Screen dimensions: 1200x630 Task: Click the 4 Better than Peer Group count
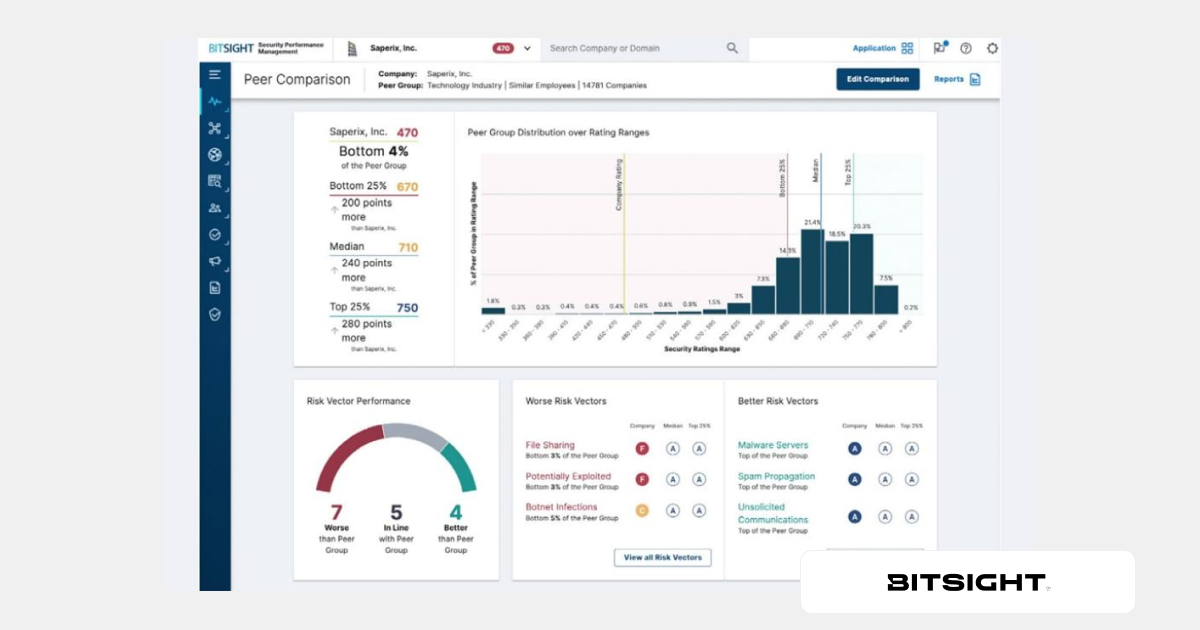coord(456,513)
